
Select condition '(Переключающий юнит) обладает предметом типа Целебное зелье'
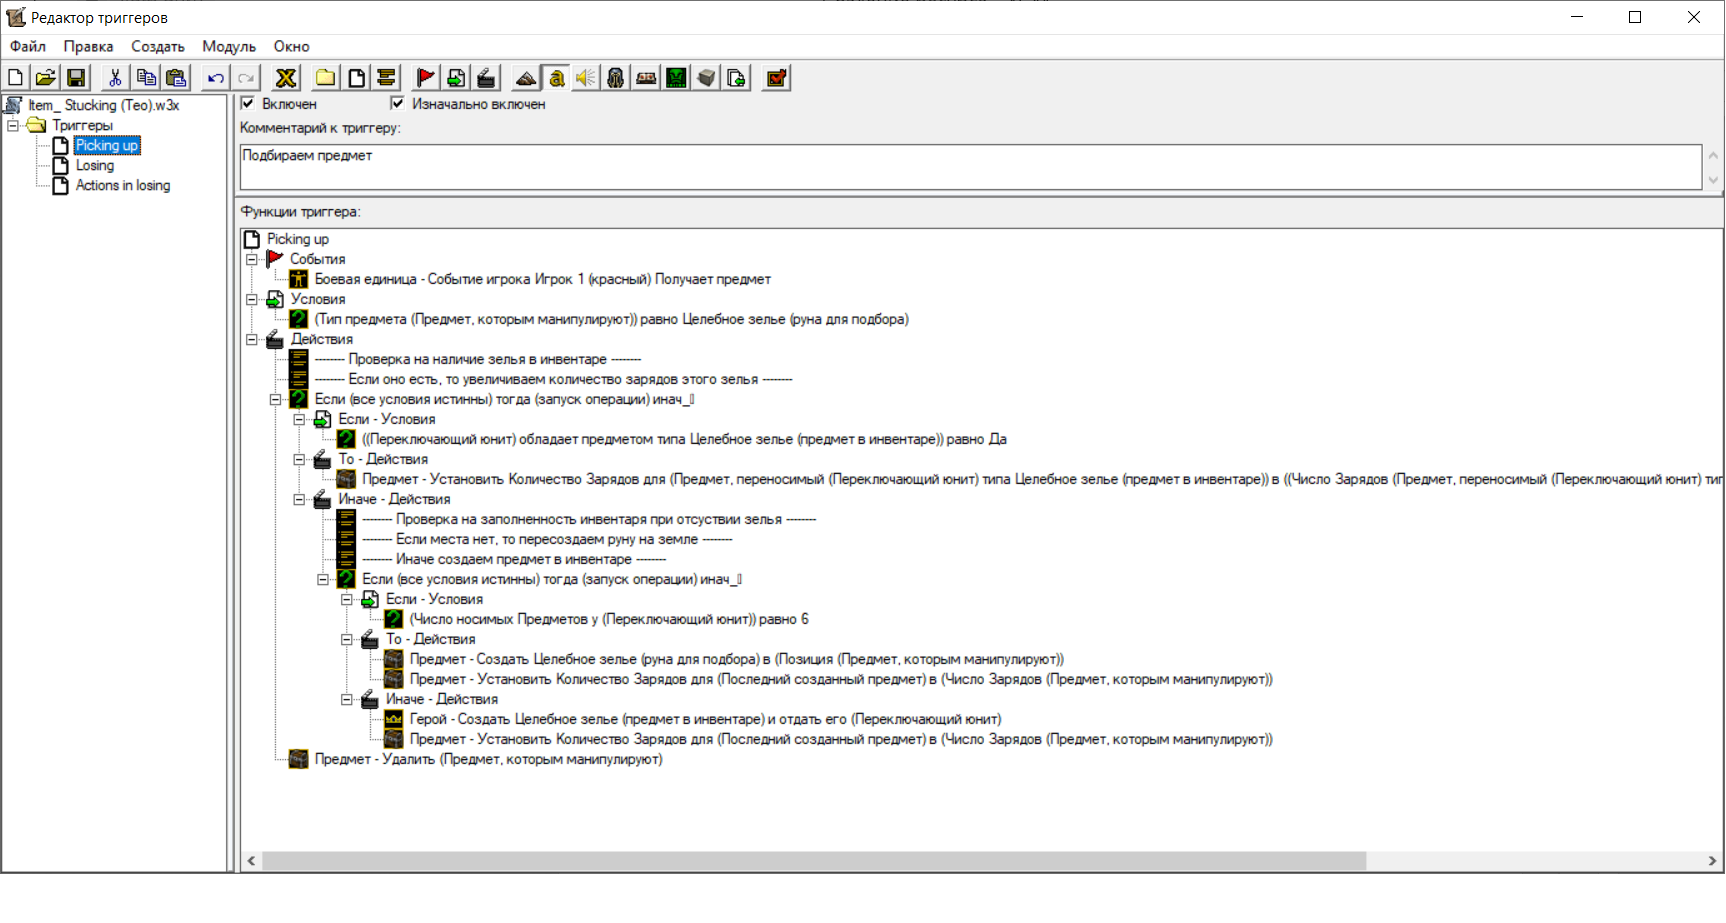click(684, 439)
